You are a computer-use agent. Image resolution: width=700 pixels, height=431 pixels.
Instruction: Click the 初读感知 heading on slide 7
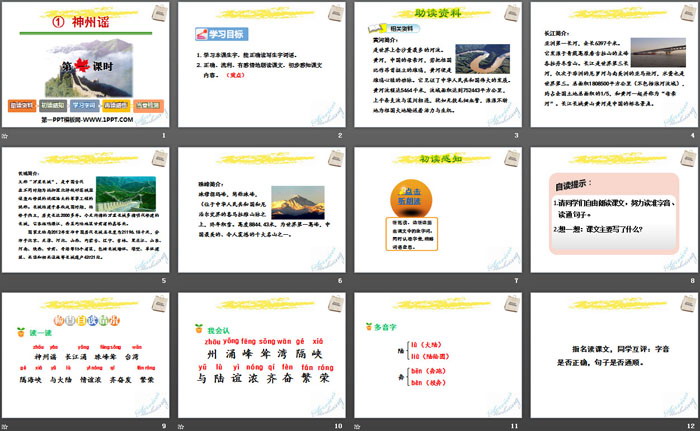tap(441, 159)
